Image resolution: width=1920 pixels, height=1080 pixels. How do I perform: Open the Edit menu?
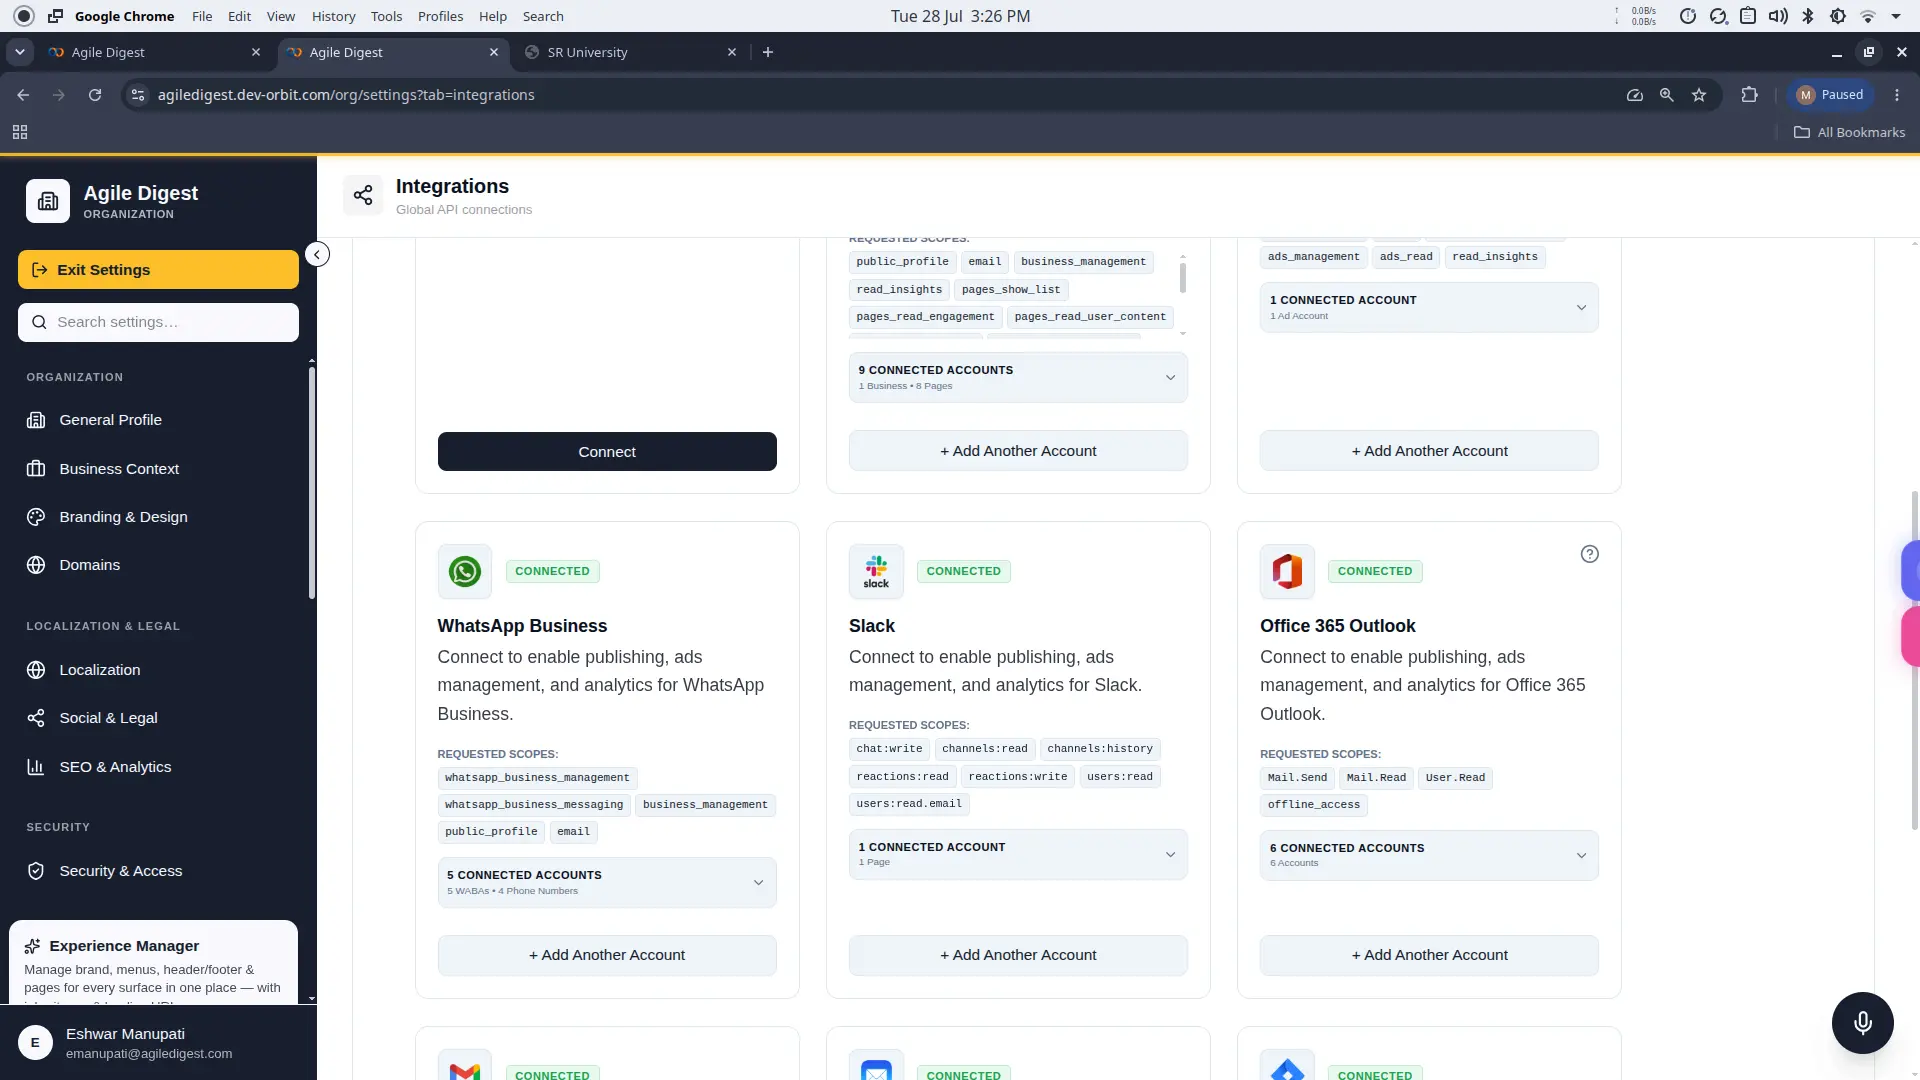coord(239,16)
